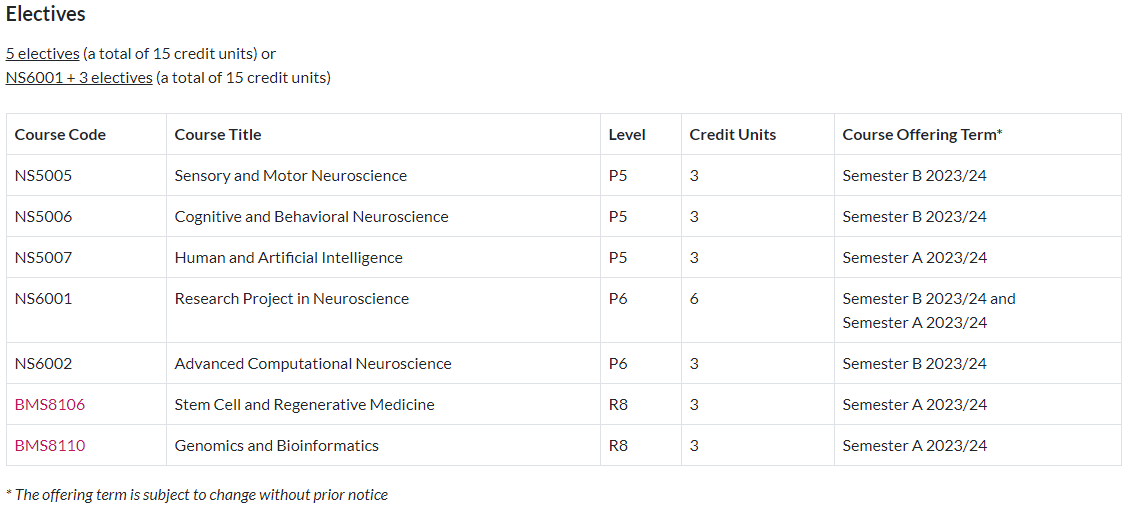Click Sensory and Motor Neuroscience title
1128x506 pixels.
[291, 176]
